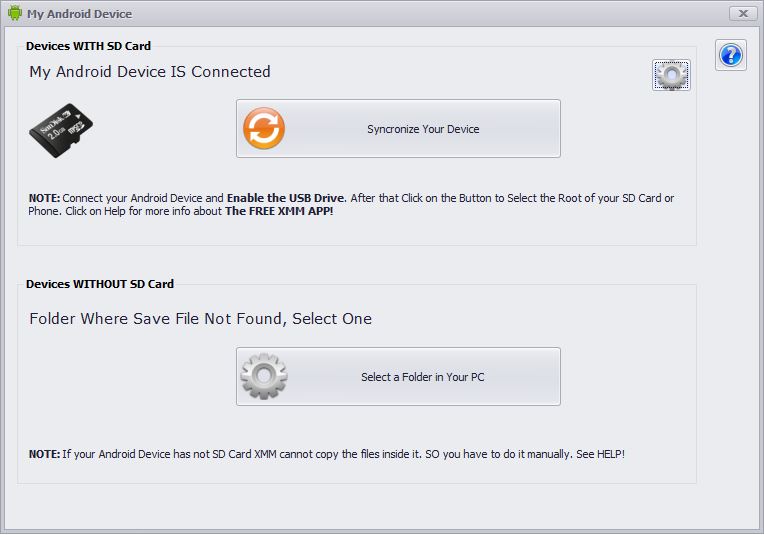Close the My Android Device window
The image size is (764, 535).
coord(742,14)
